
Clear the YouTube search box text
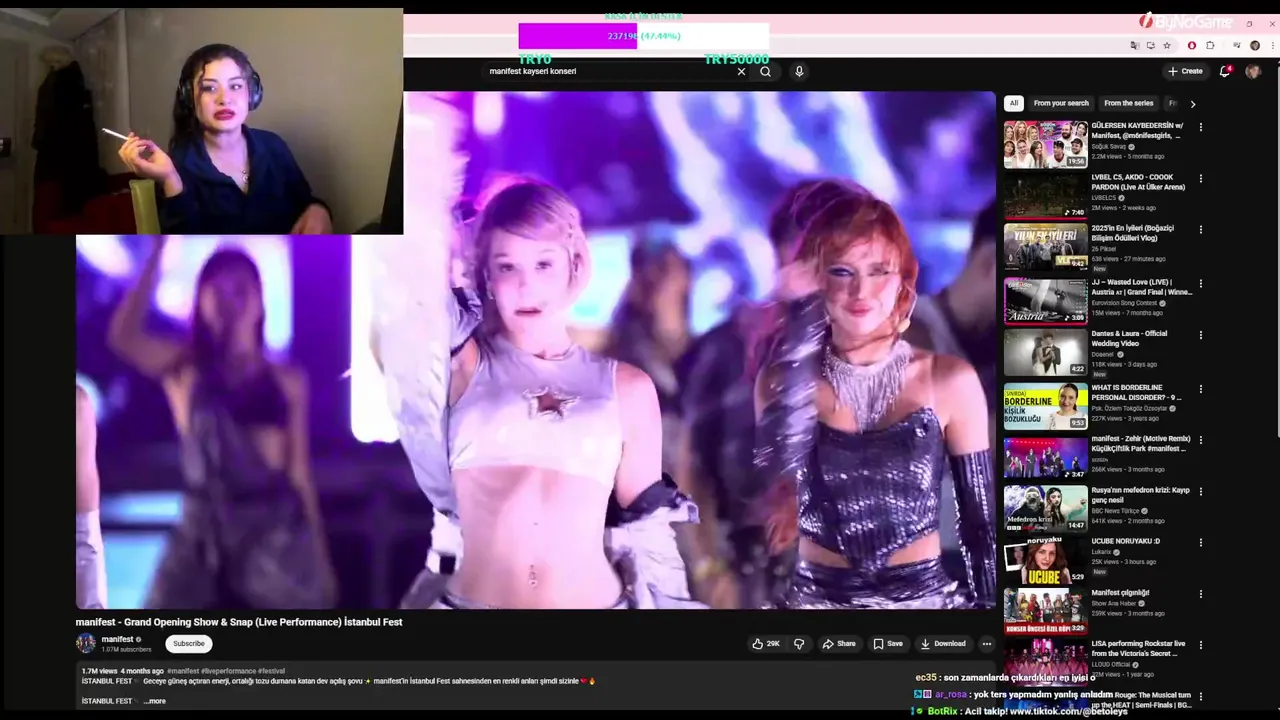741,72
